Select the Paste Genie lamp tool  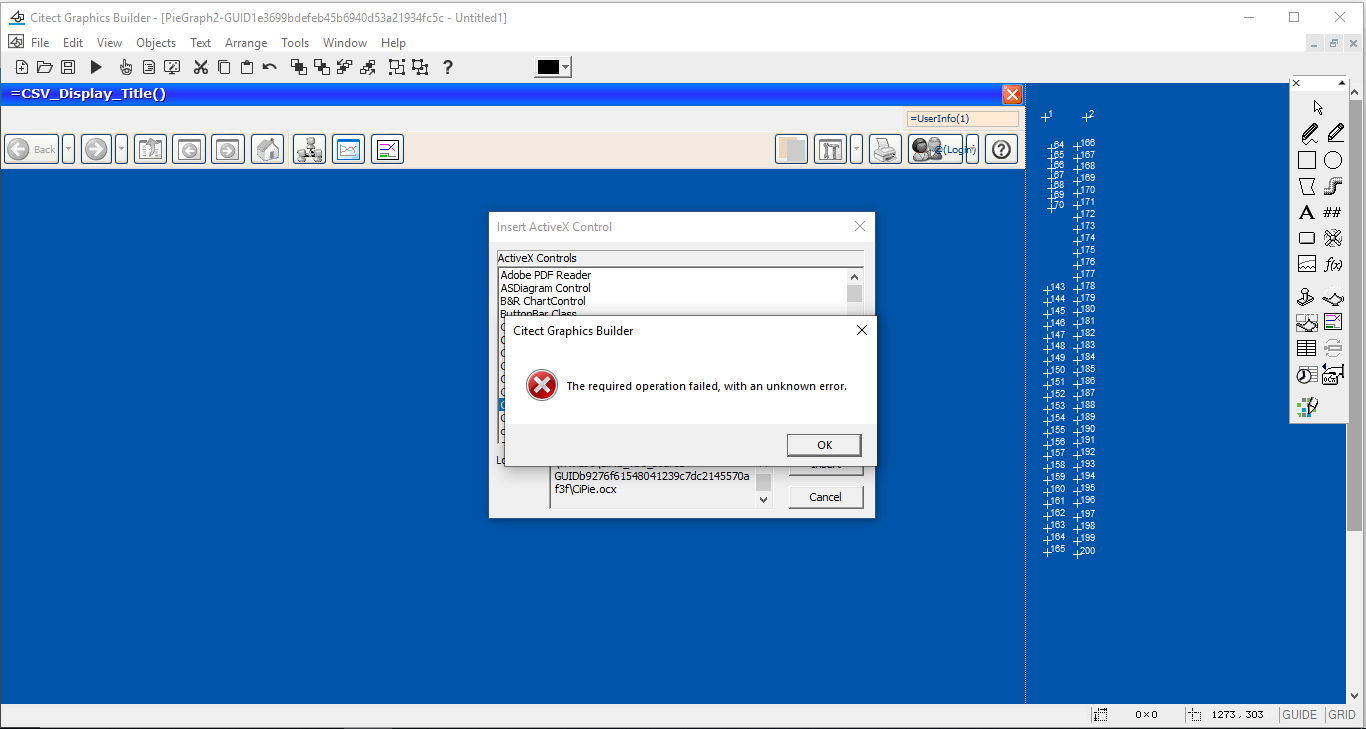point(1333,297)
